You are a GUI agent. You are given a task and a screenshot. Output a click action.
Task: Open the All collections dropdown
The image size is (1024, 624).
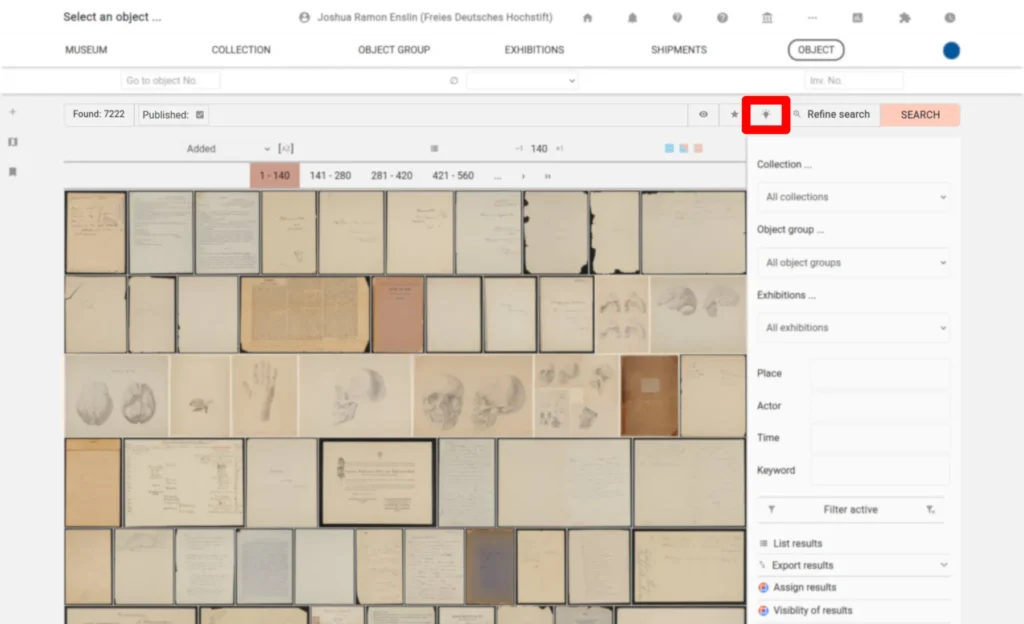coord(854,197)
